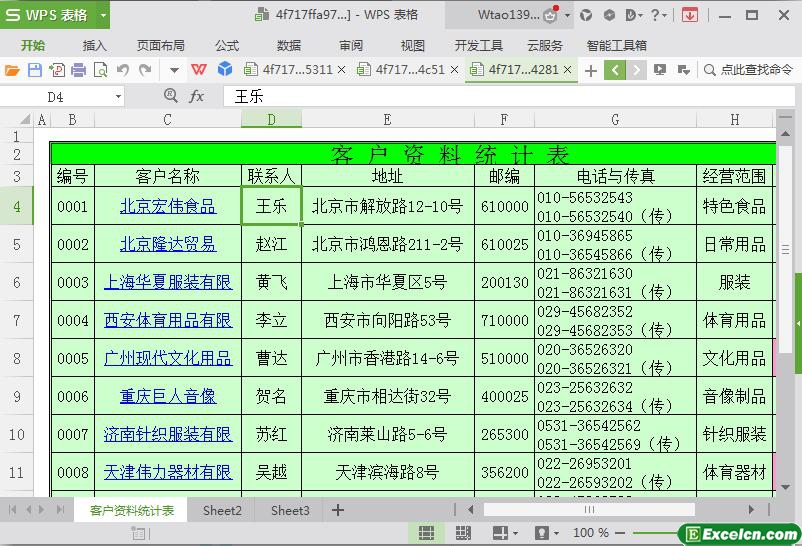Open the 插入 ribbon tab
Screen dimensions: 802x546
(95, 46)
